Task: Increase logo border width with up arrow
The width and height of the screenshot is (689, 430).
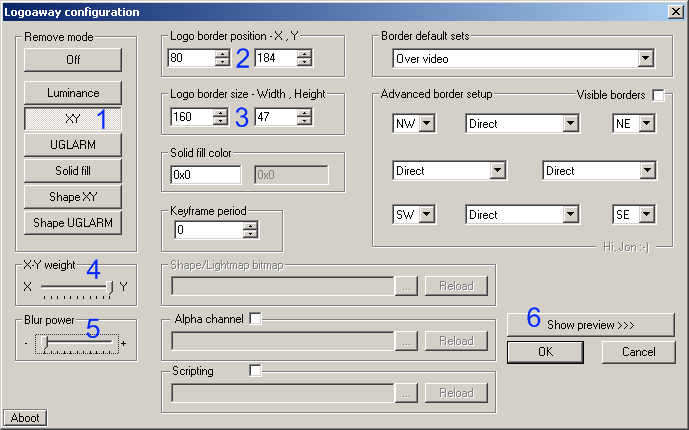Action: (x=221, y=112)
